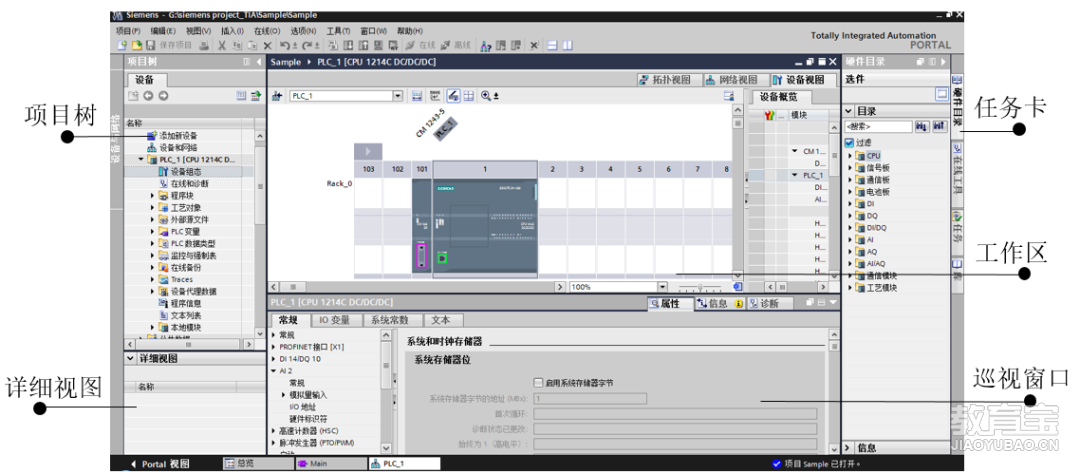Open Add New Device (添加新设备) in project tree
1080x474 pixels.
pyautogui.click(x=177, y=135)
